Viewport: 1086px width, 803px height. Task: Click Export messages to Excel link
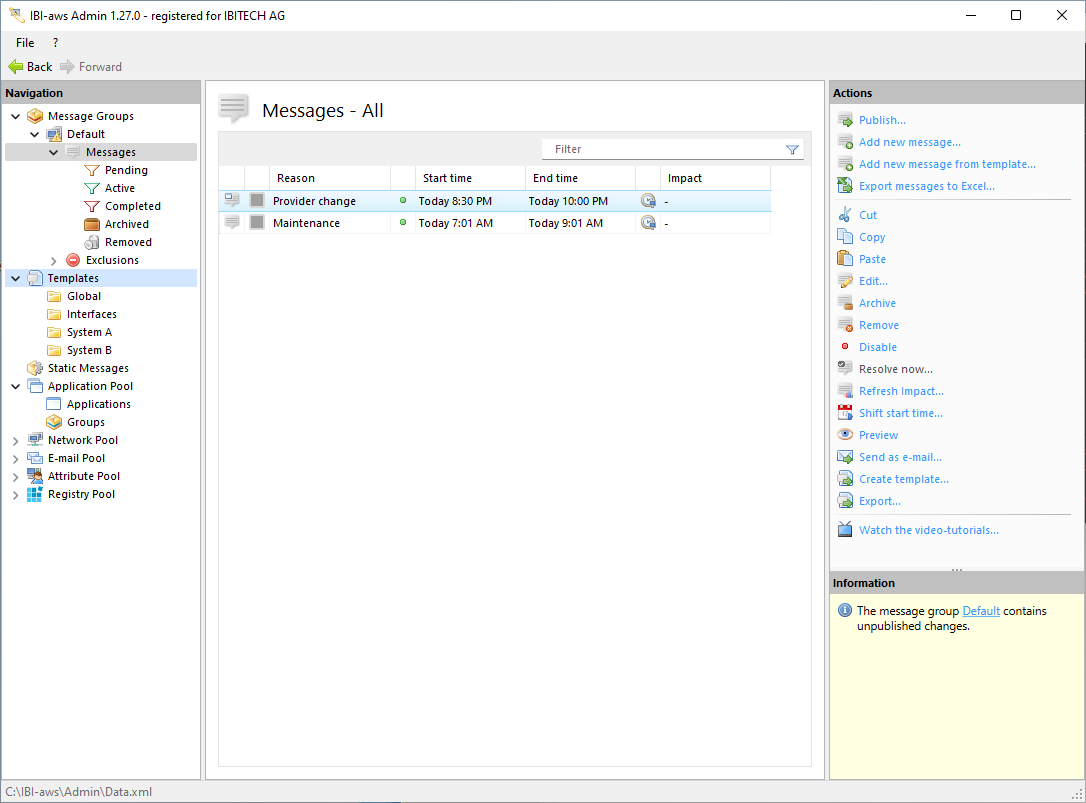(x=926, y=186)
